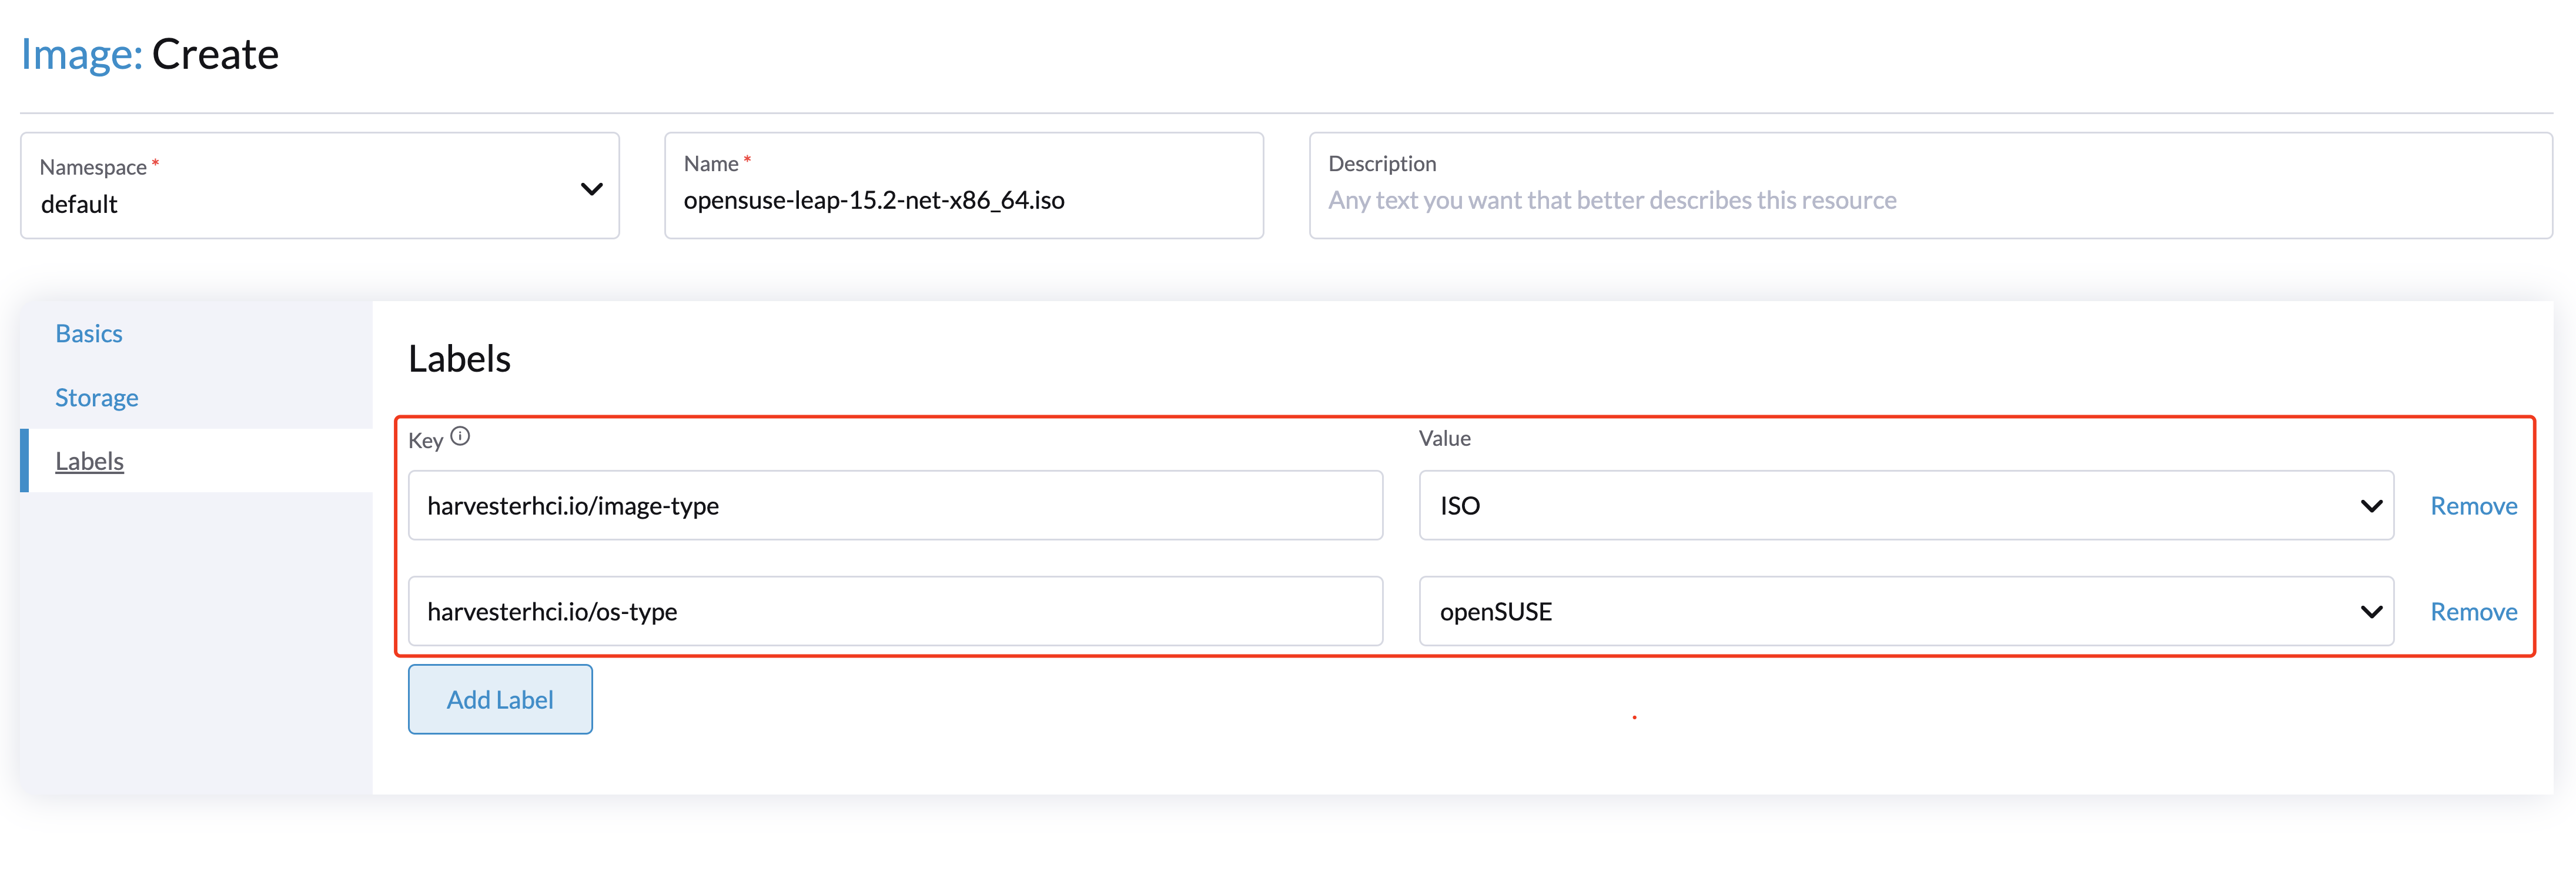The image size is (2576, 881).
Task: Edit the harvesterhci.io/os-type key field
Action: (895, 612)
